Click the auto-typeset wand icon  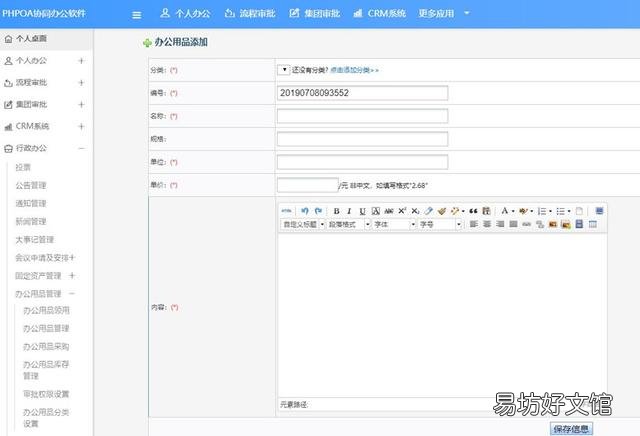coord(455,211)
